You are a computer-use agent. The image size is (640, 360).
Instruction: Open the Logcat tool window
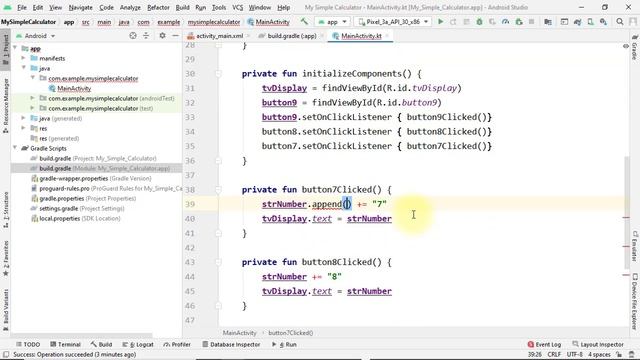pyautogui.click(x=138, y=344)
